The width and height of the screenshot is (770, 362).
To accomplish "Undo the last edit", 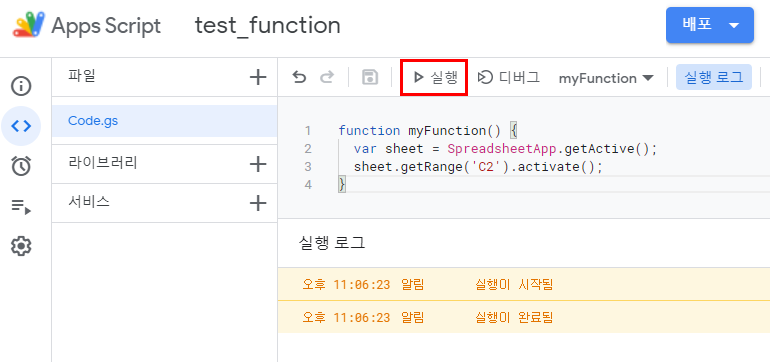I will tap(299, 78).
